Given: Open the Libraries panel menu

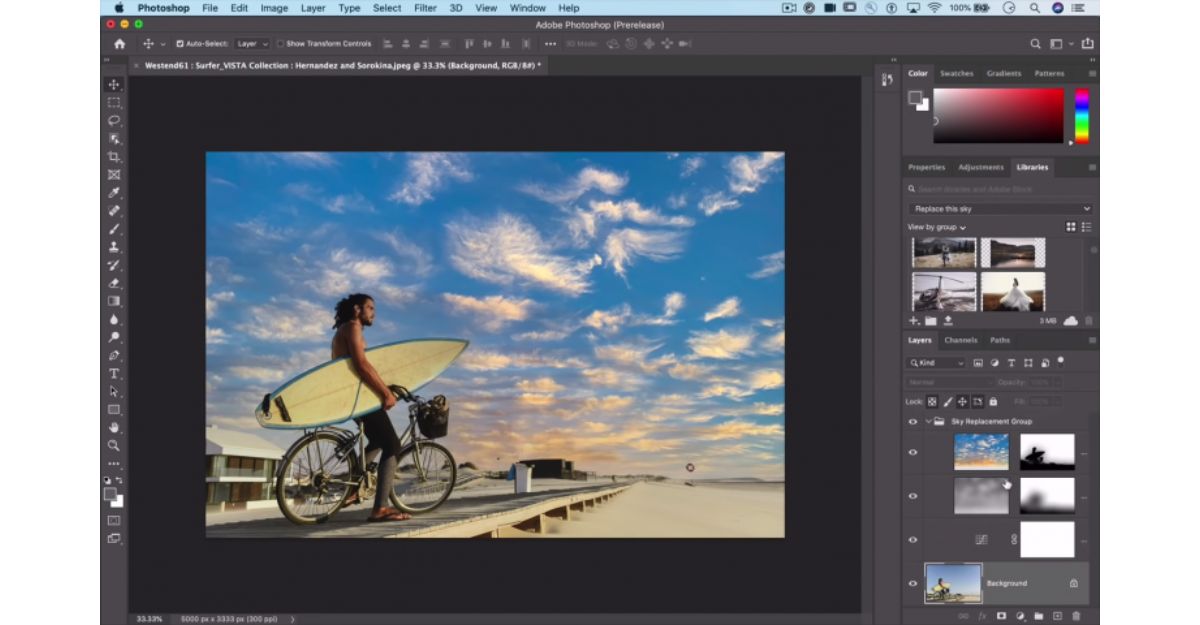Looking at the screenshot, I should click(1092, 167).
